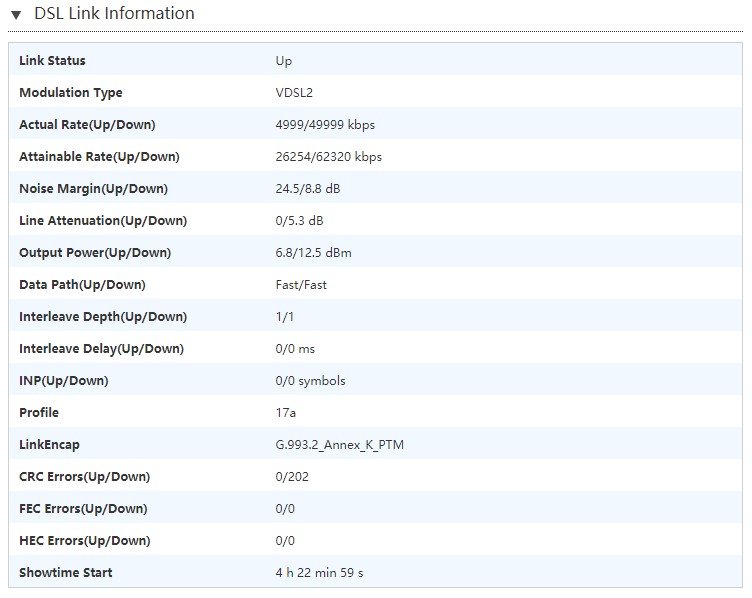Select the Line Attenuation(Up/Down) label
The image size is (752, 598).
(103, 221)
